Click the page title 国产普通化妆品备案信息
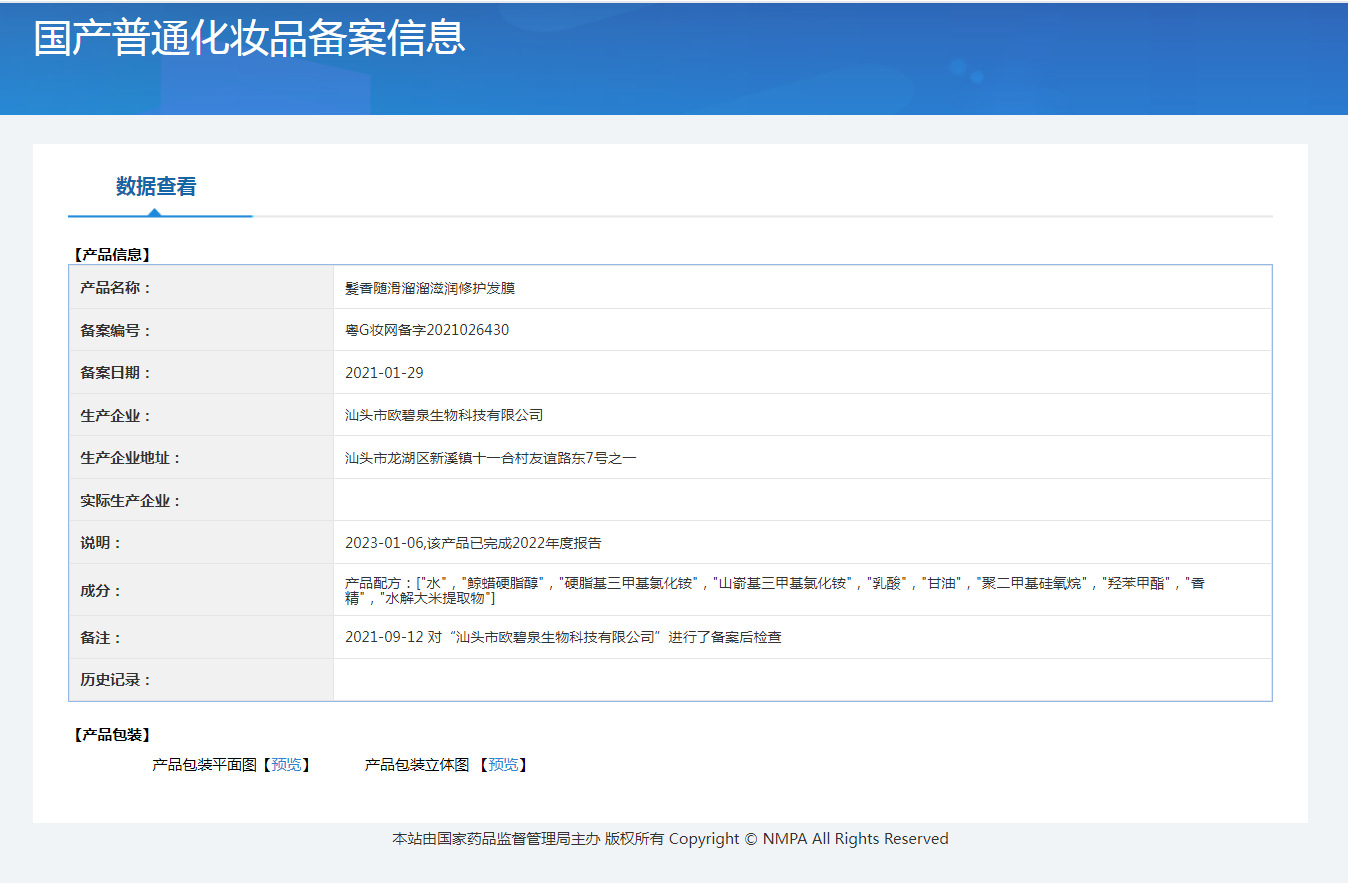Image resolution: width=1348 pixels, height=883 pixels. [x=250, y=38]
